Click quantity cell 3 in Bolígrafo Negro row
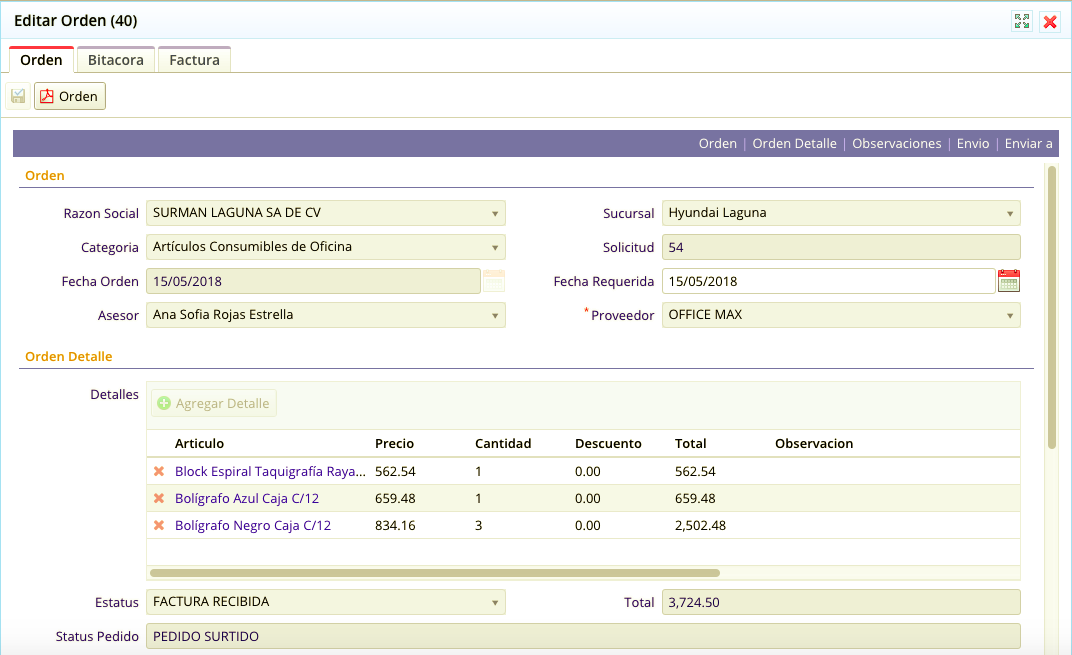The width and height of the screenshot is (1072, 655). (x=479, y=525)
